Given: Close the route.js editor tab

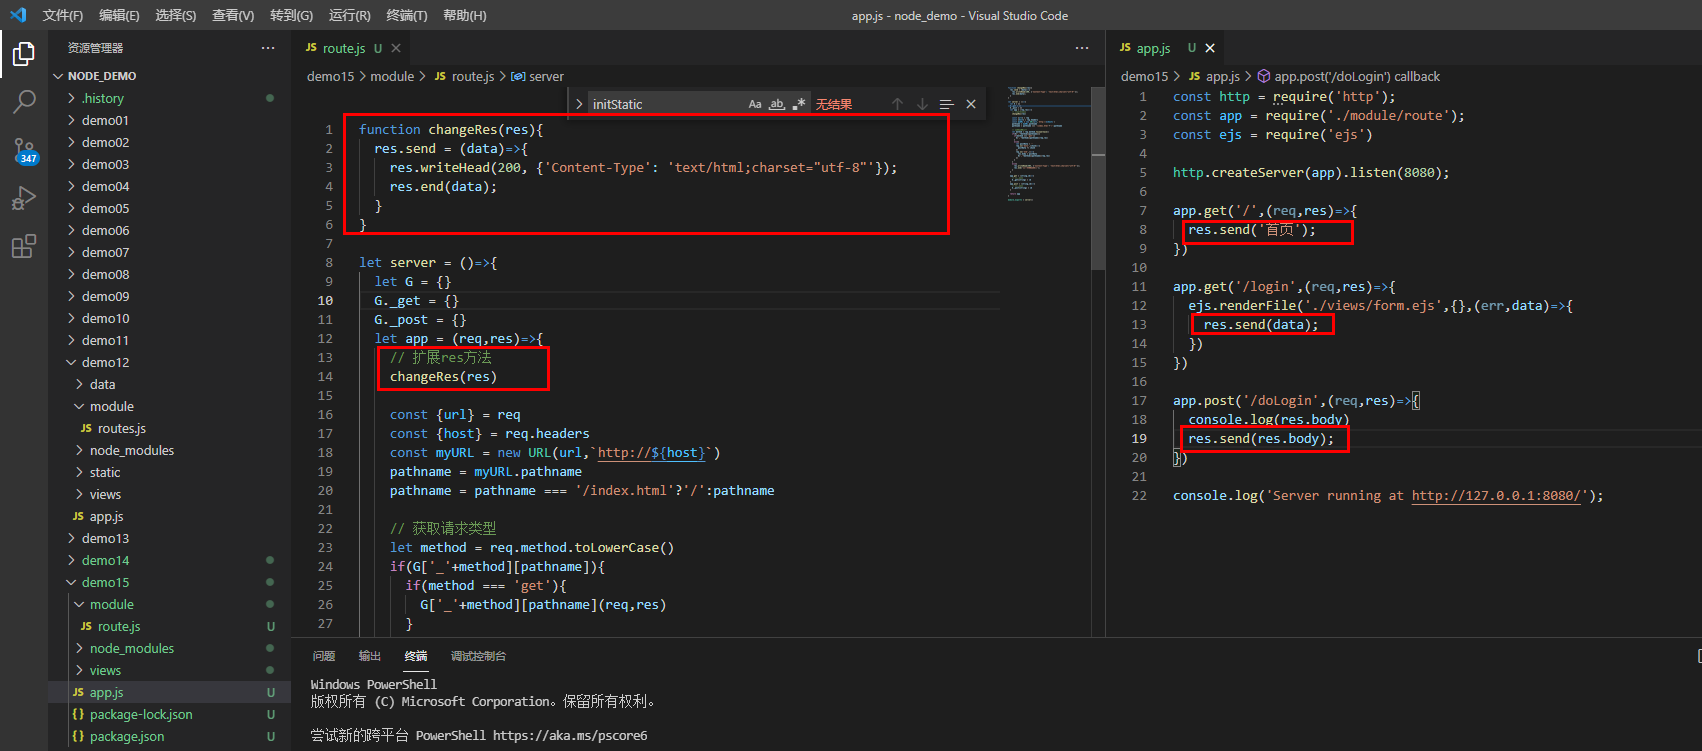Looking at the screenshot, I should tap(396, 48).
